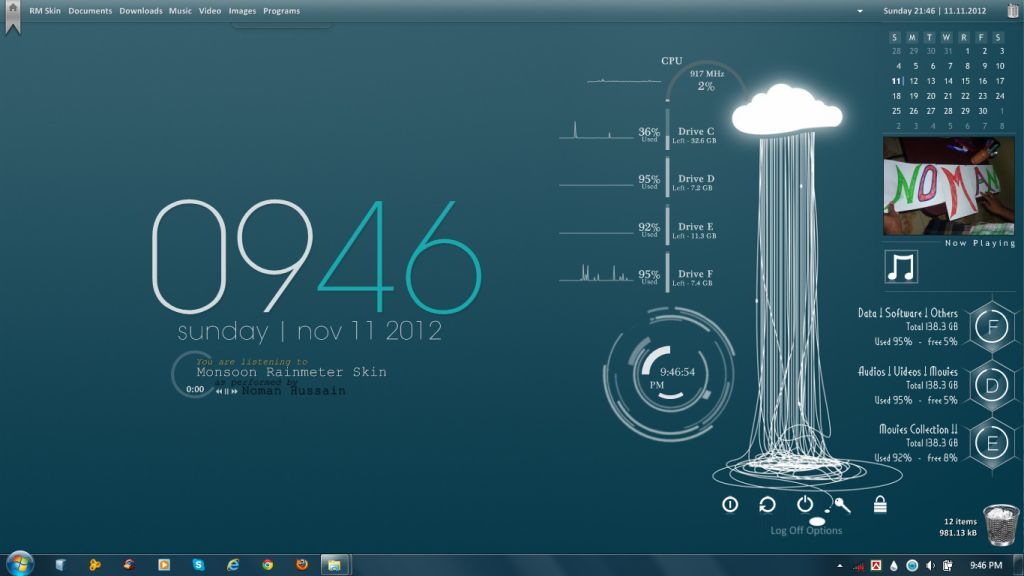The image size is (1024, 576).
Task: Click the power standby icon
Action: click(805, 504)
